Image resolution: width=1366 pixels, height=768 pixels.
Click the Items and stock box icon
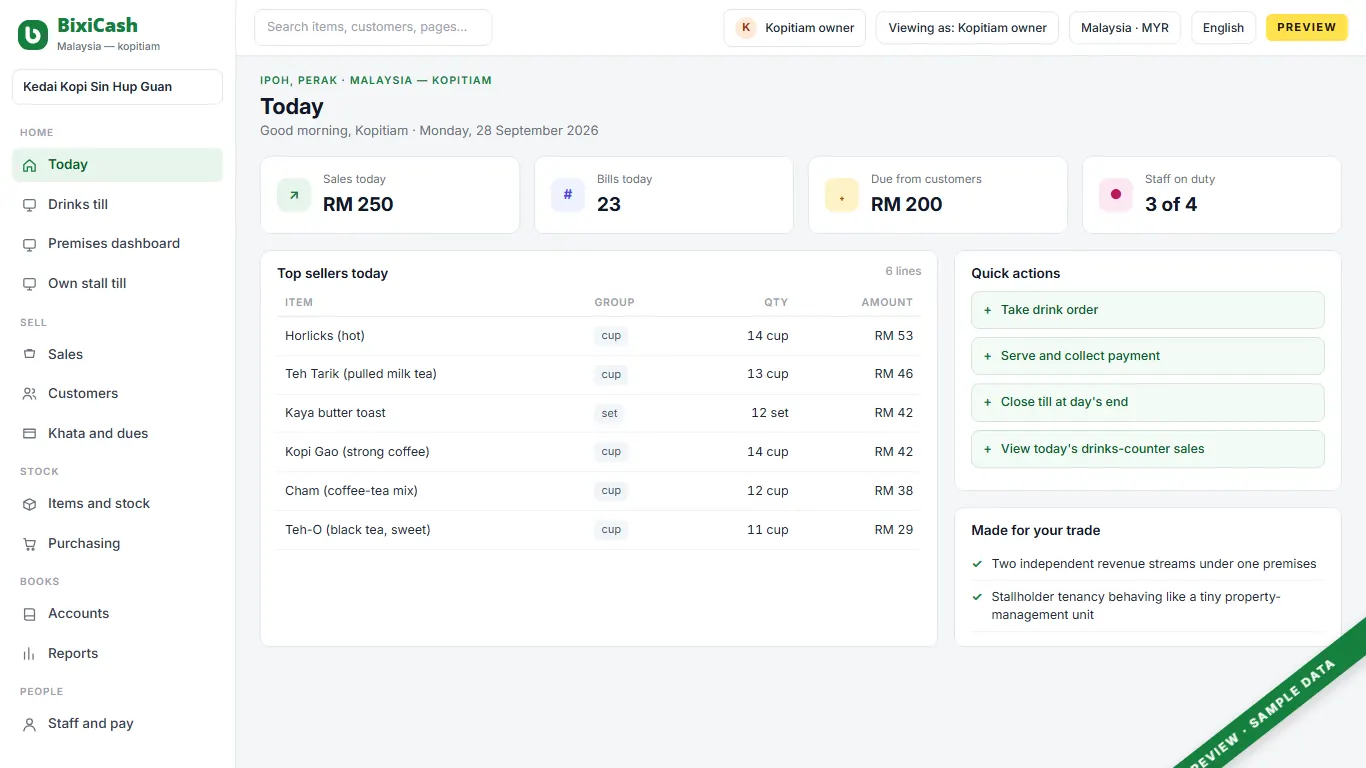pos(29,504)
